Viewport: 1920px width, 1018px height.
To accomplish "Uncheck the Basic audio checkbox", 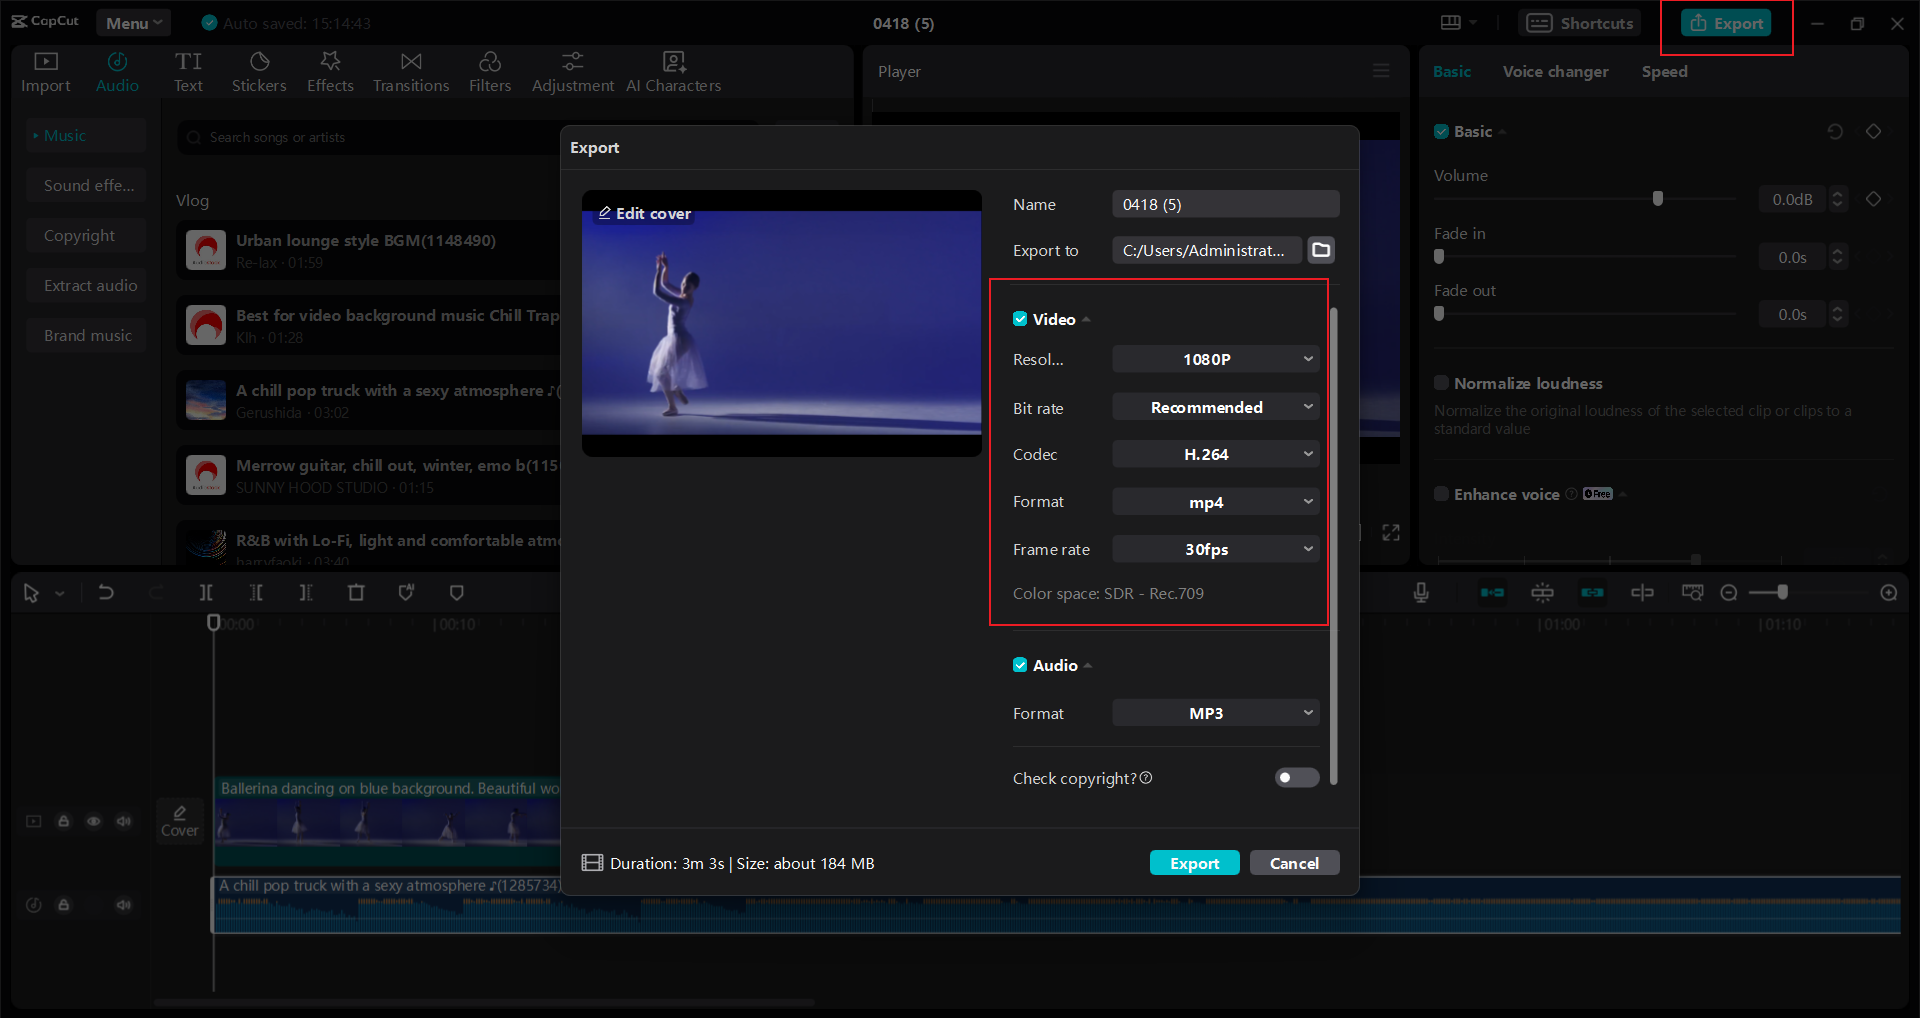I will 1441,131.
